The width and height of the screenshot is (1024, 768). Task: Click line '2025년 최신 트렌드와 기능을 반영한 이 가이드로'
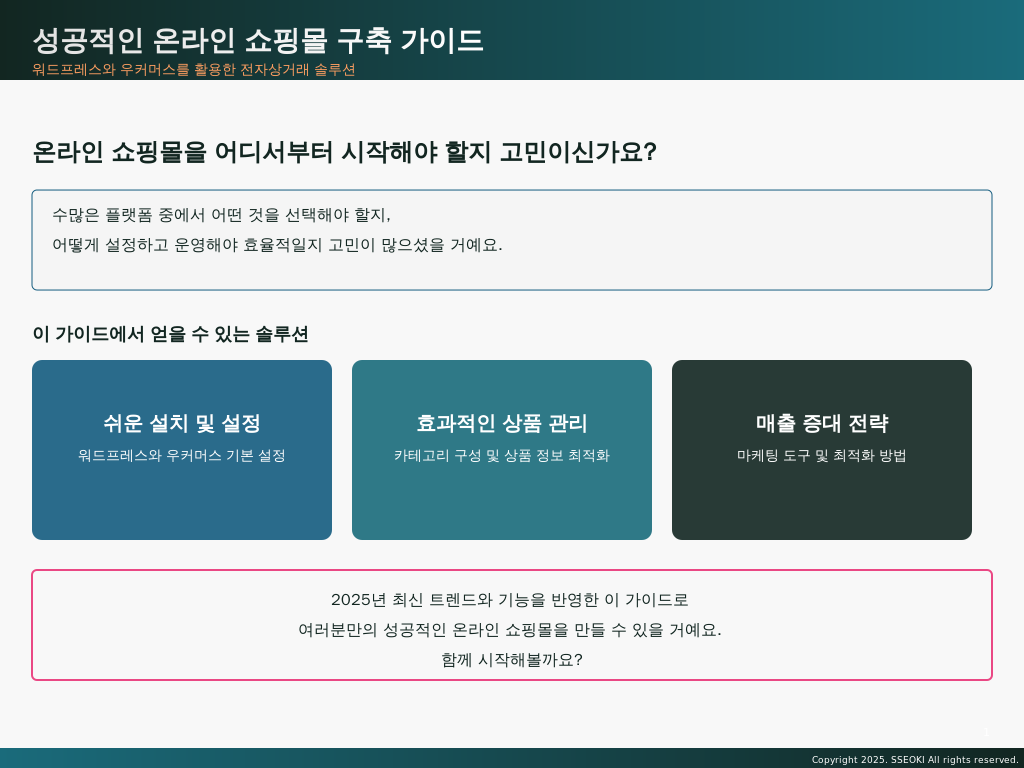509,600
